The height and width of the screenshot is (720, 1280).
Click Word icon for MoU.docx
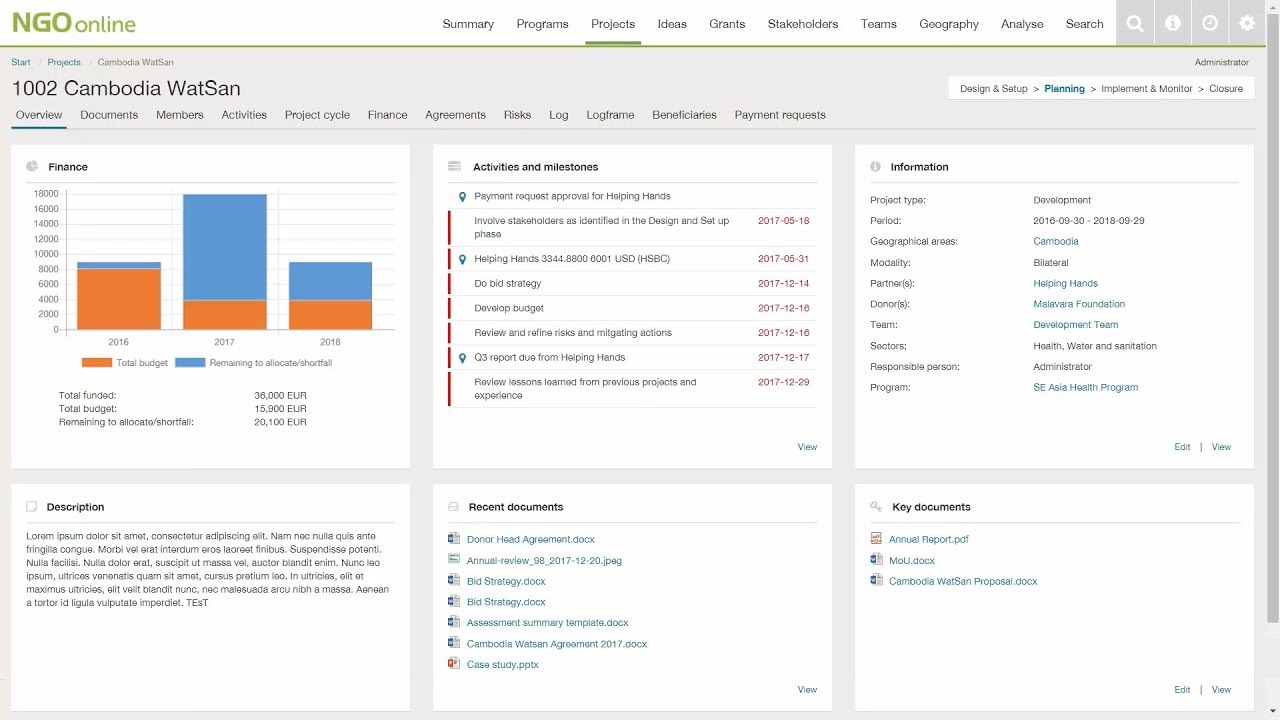click(x=876, y=560)
